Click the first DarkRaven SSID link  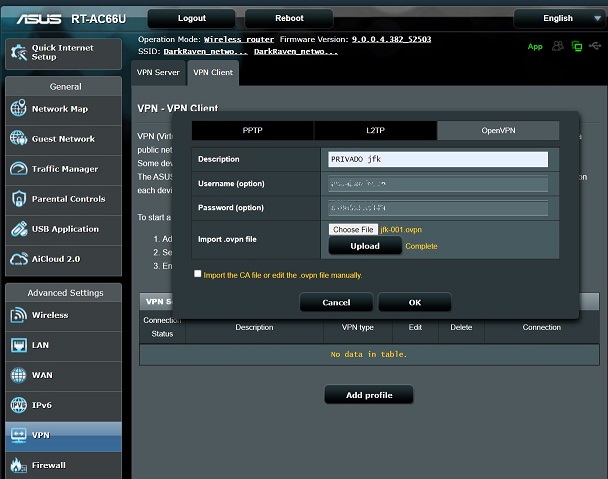click(x=205, y=52)
